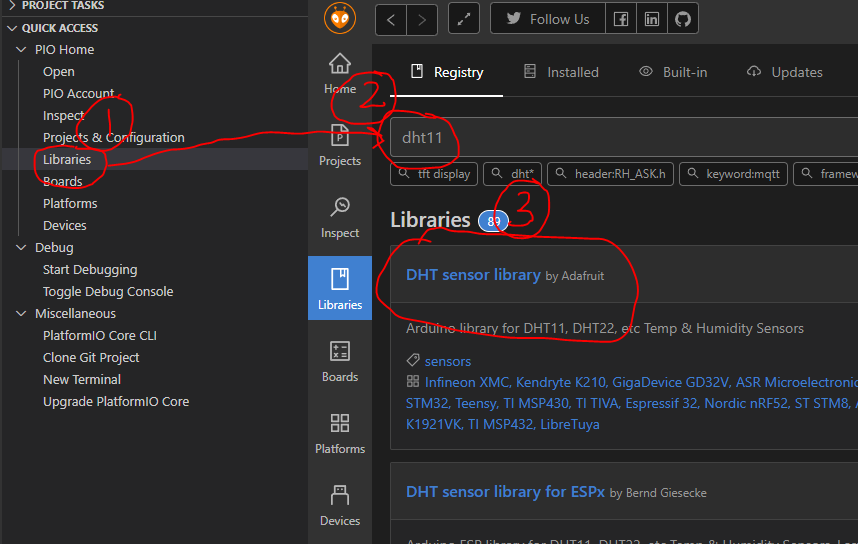The image size is (858, 544).
Task: Open the GitHub icon link
Action: coord(683,19)
